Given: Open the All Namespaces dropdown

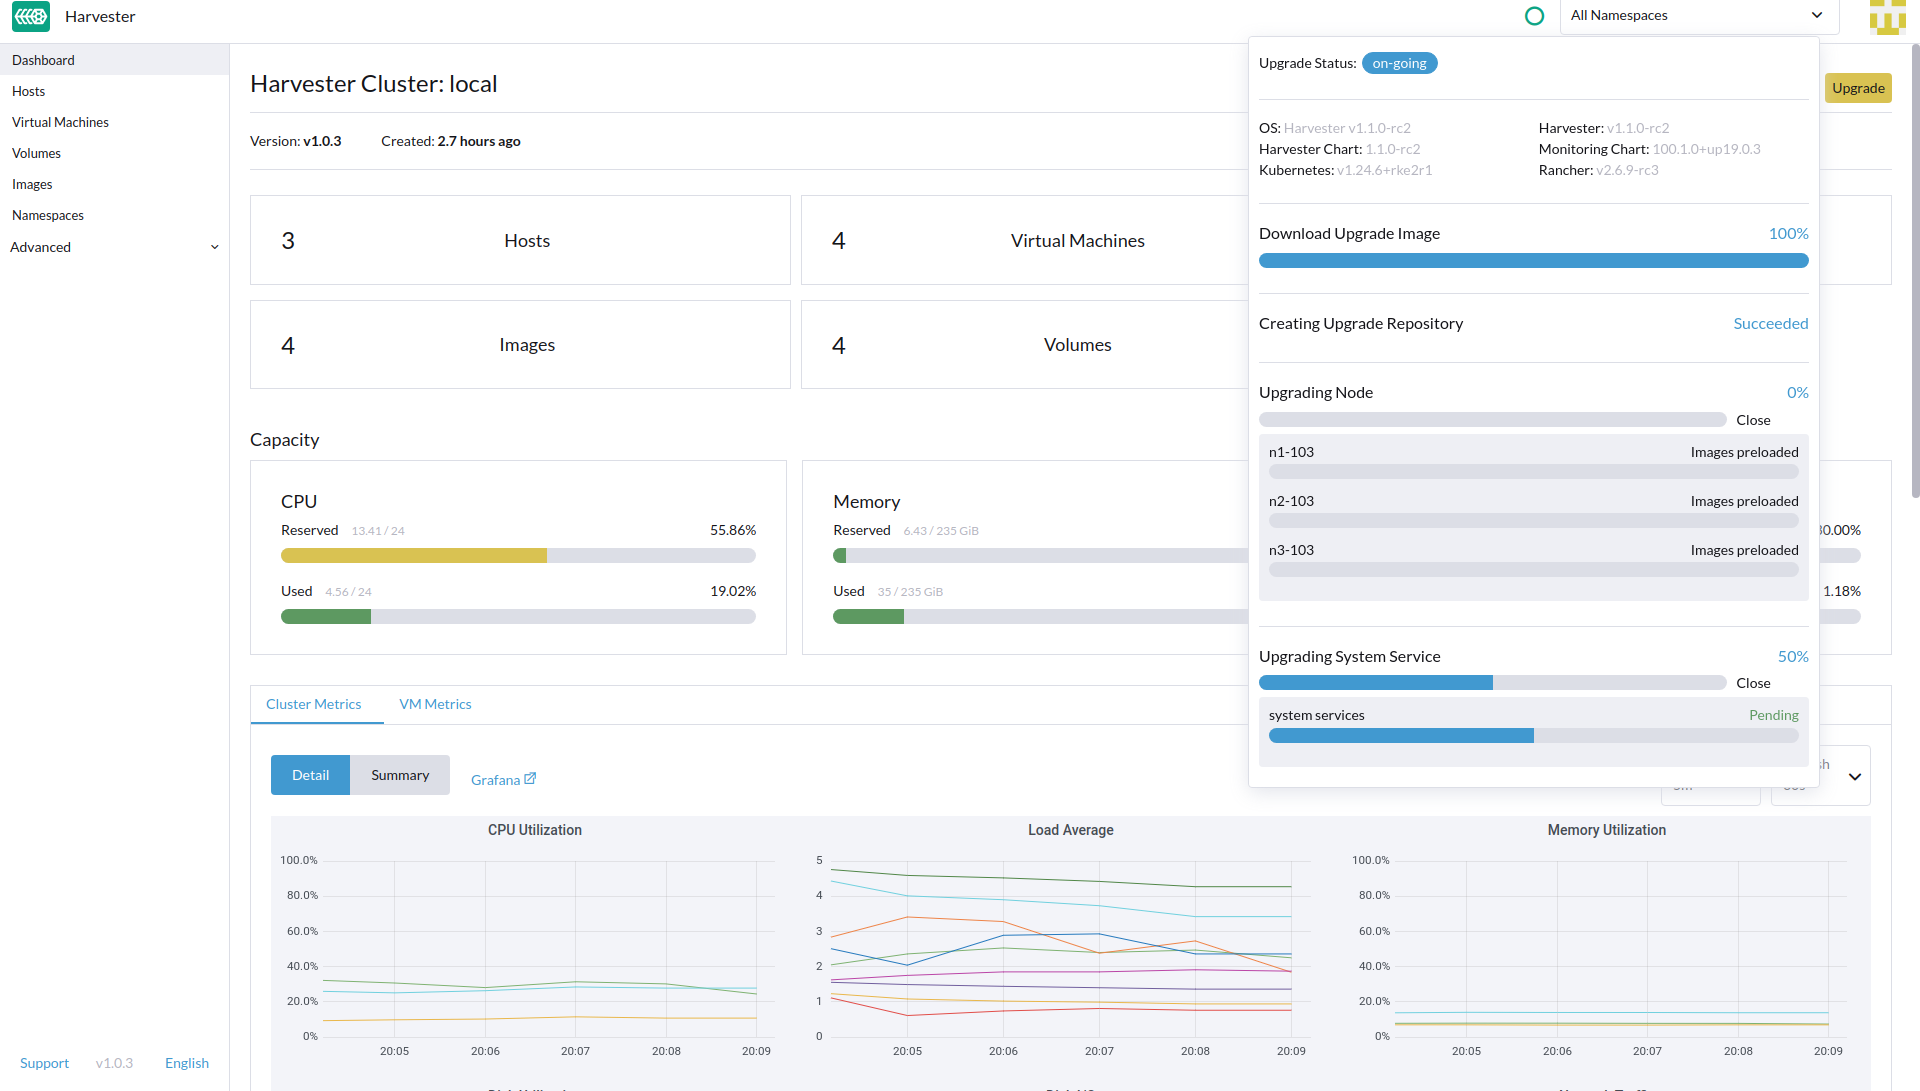Looking at the screenshot, I should click(x=1698, y=16).
